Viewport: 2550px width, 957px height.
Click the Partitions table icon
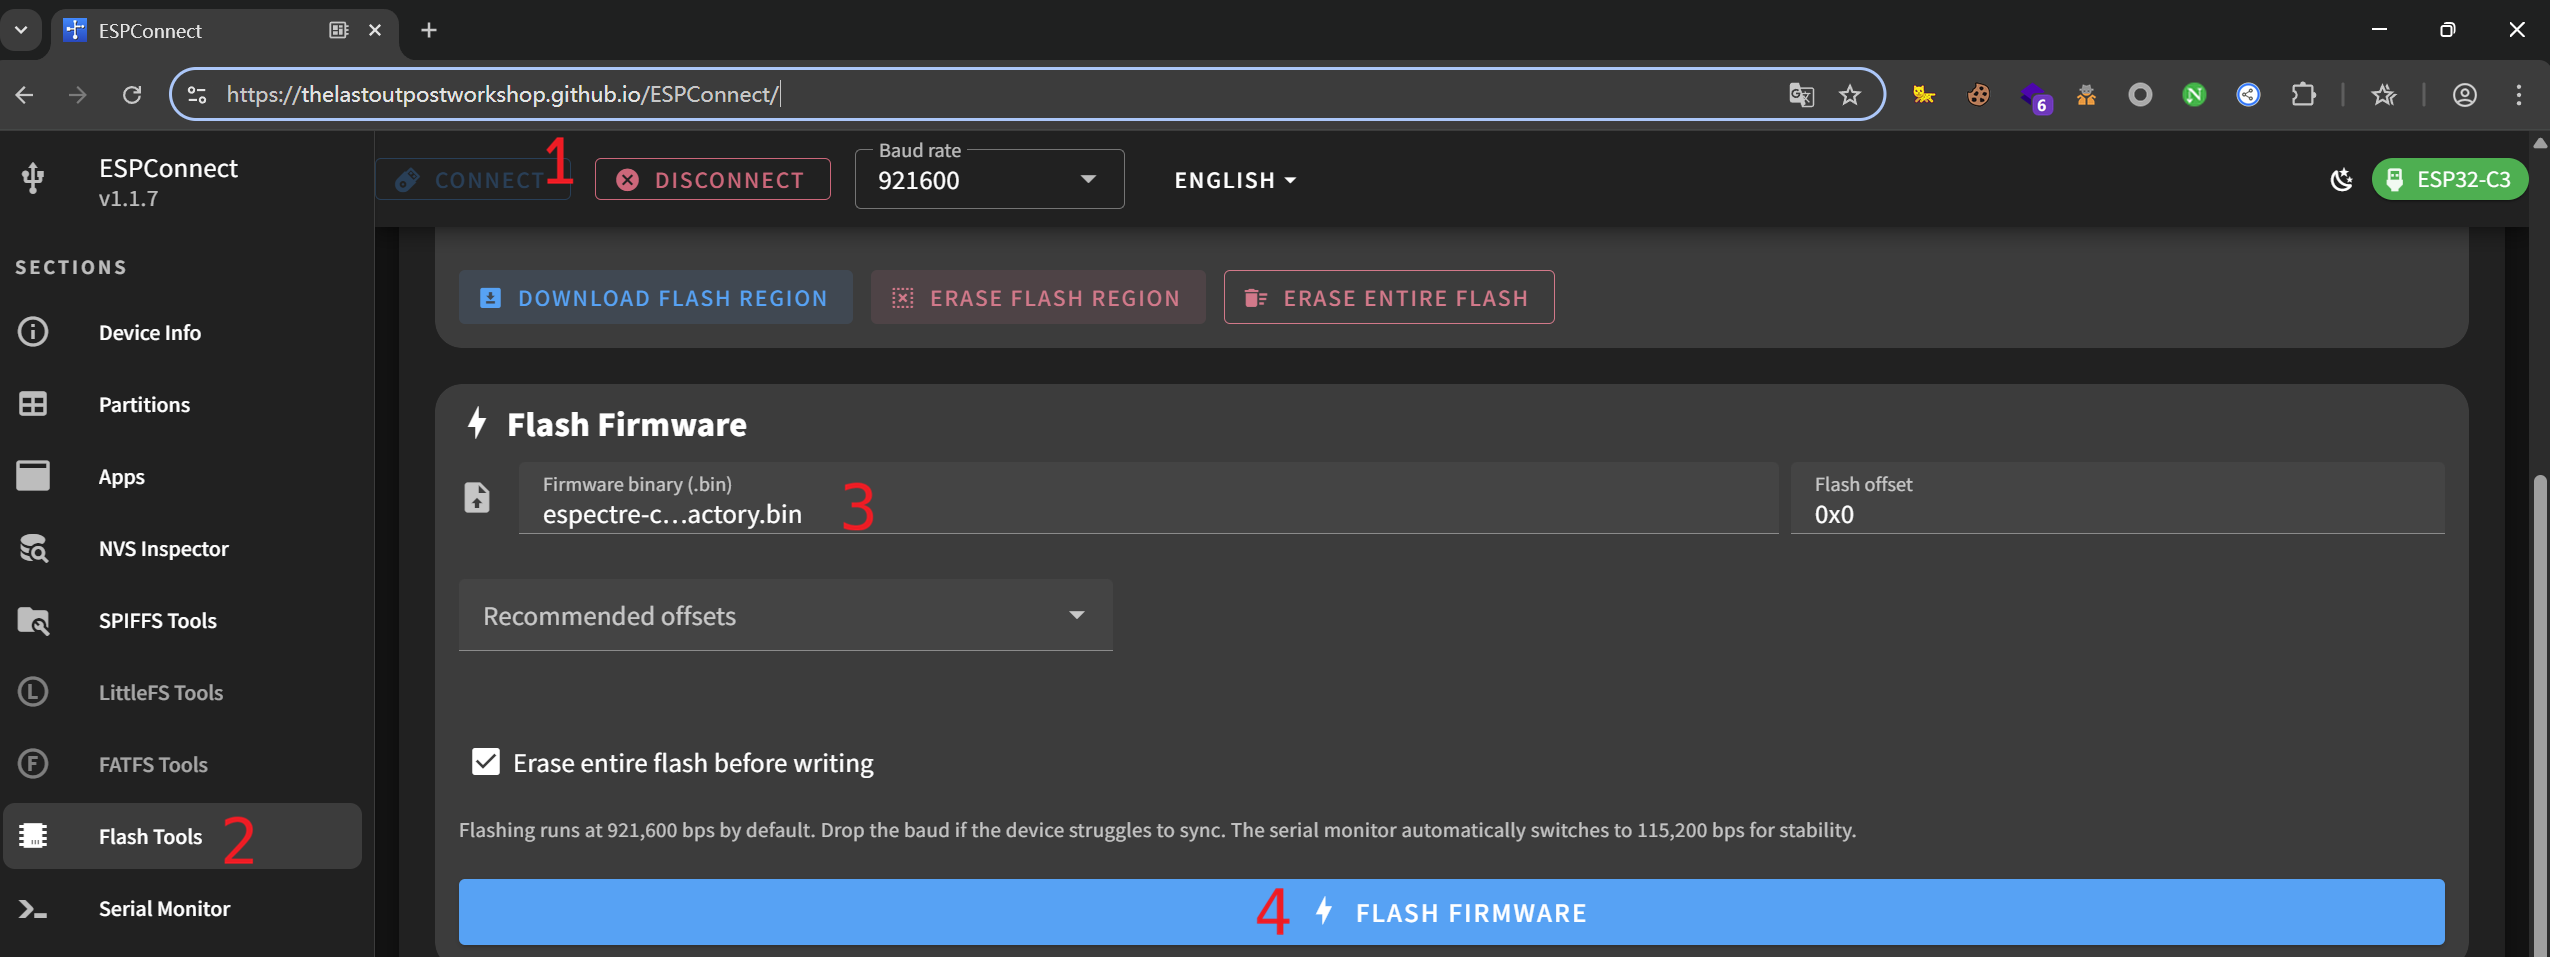click(33, 404)
